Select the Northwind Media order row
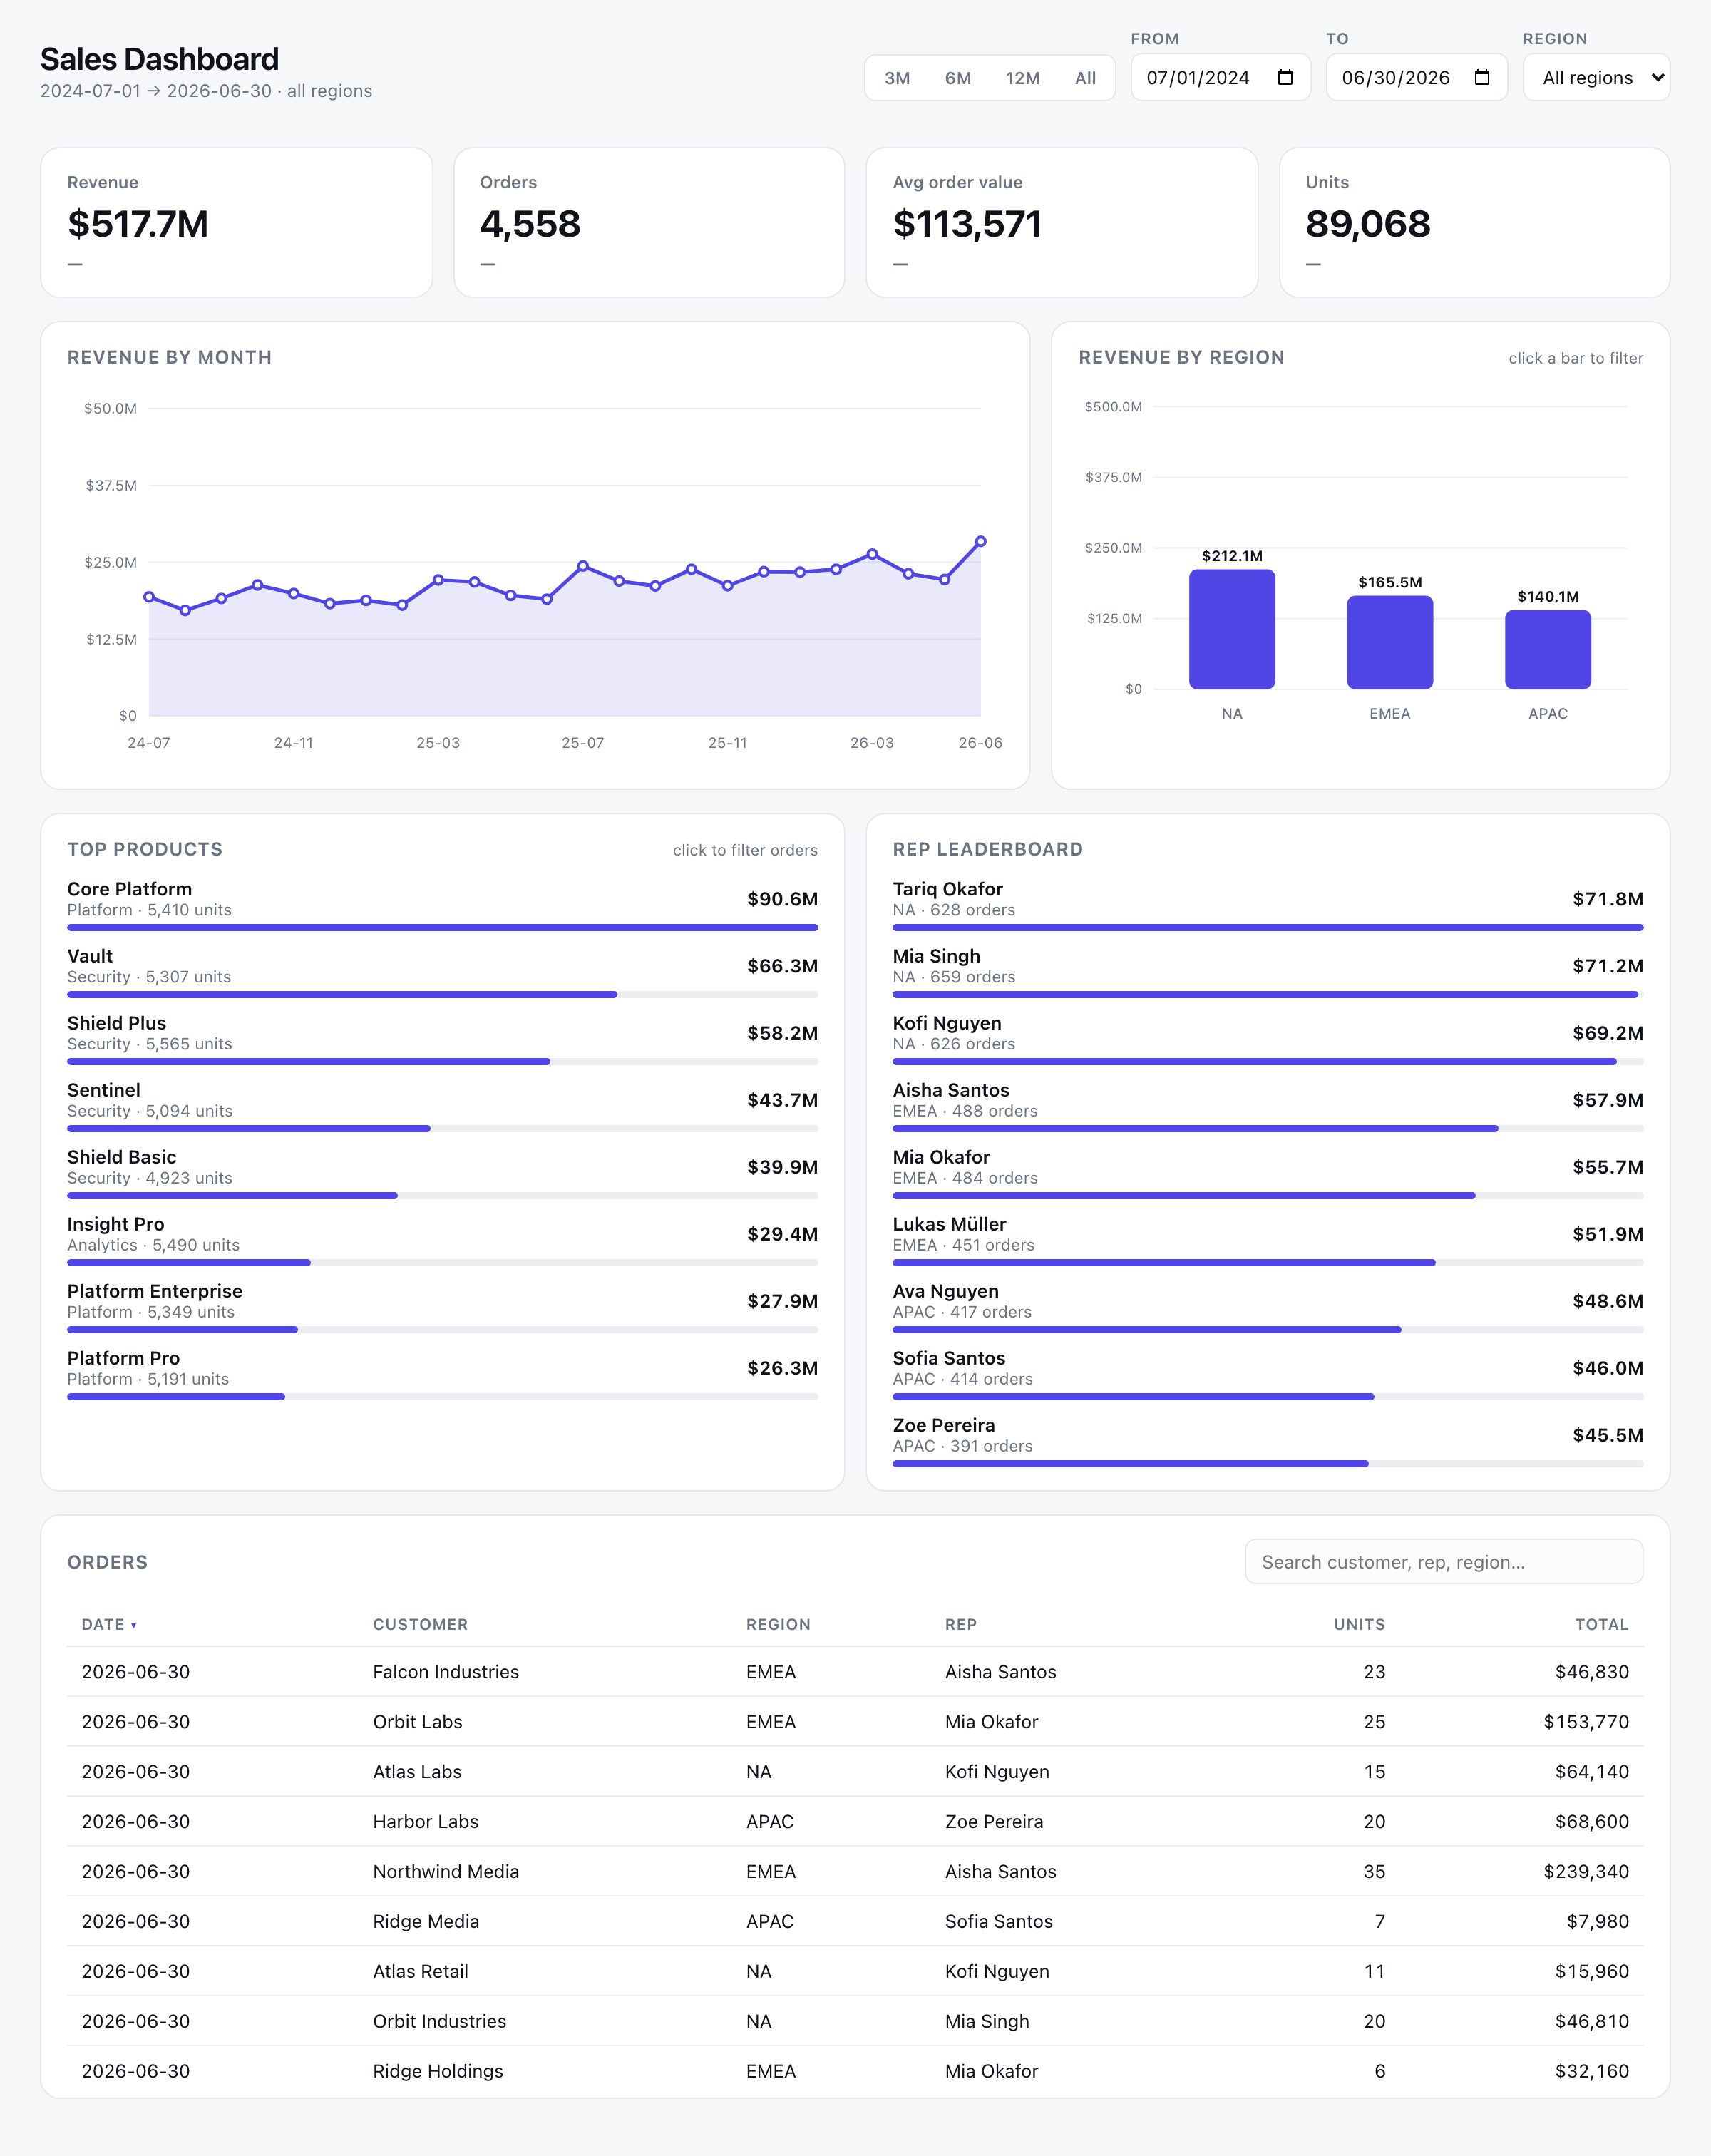1711x2156 pixels. click(855, 1872)
